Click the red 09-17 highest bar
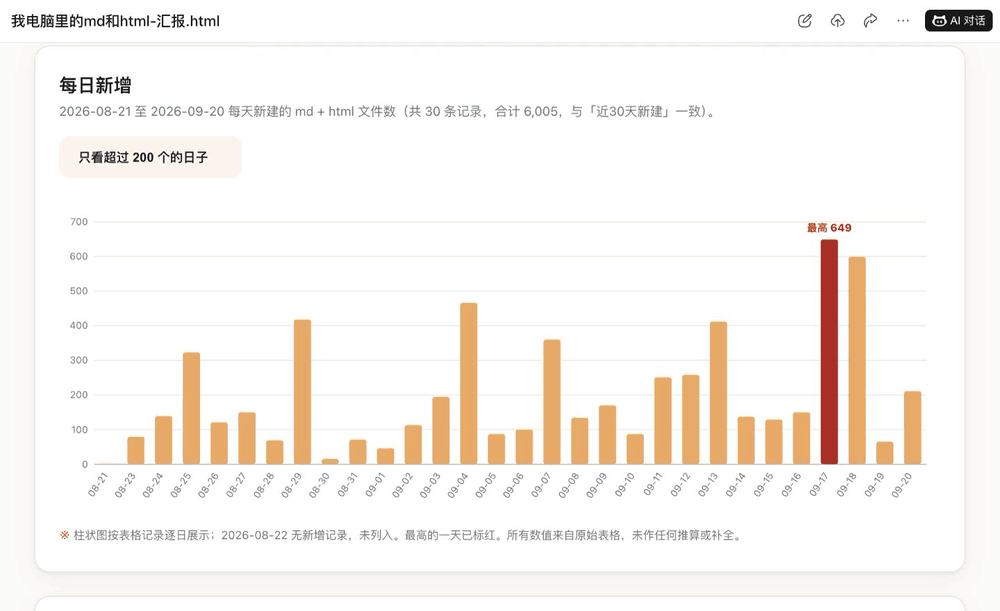This screenshot has height=611, width=1000. [x=829, y=352]
